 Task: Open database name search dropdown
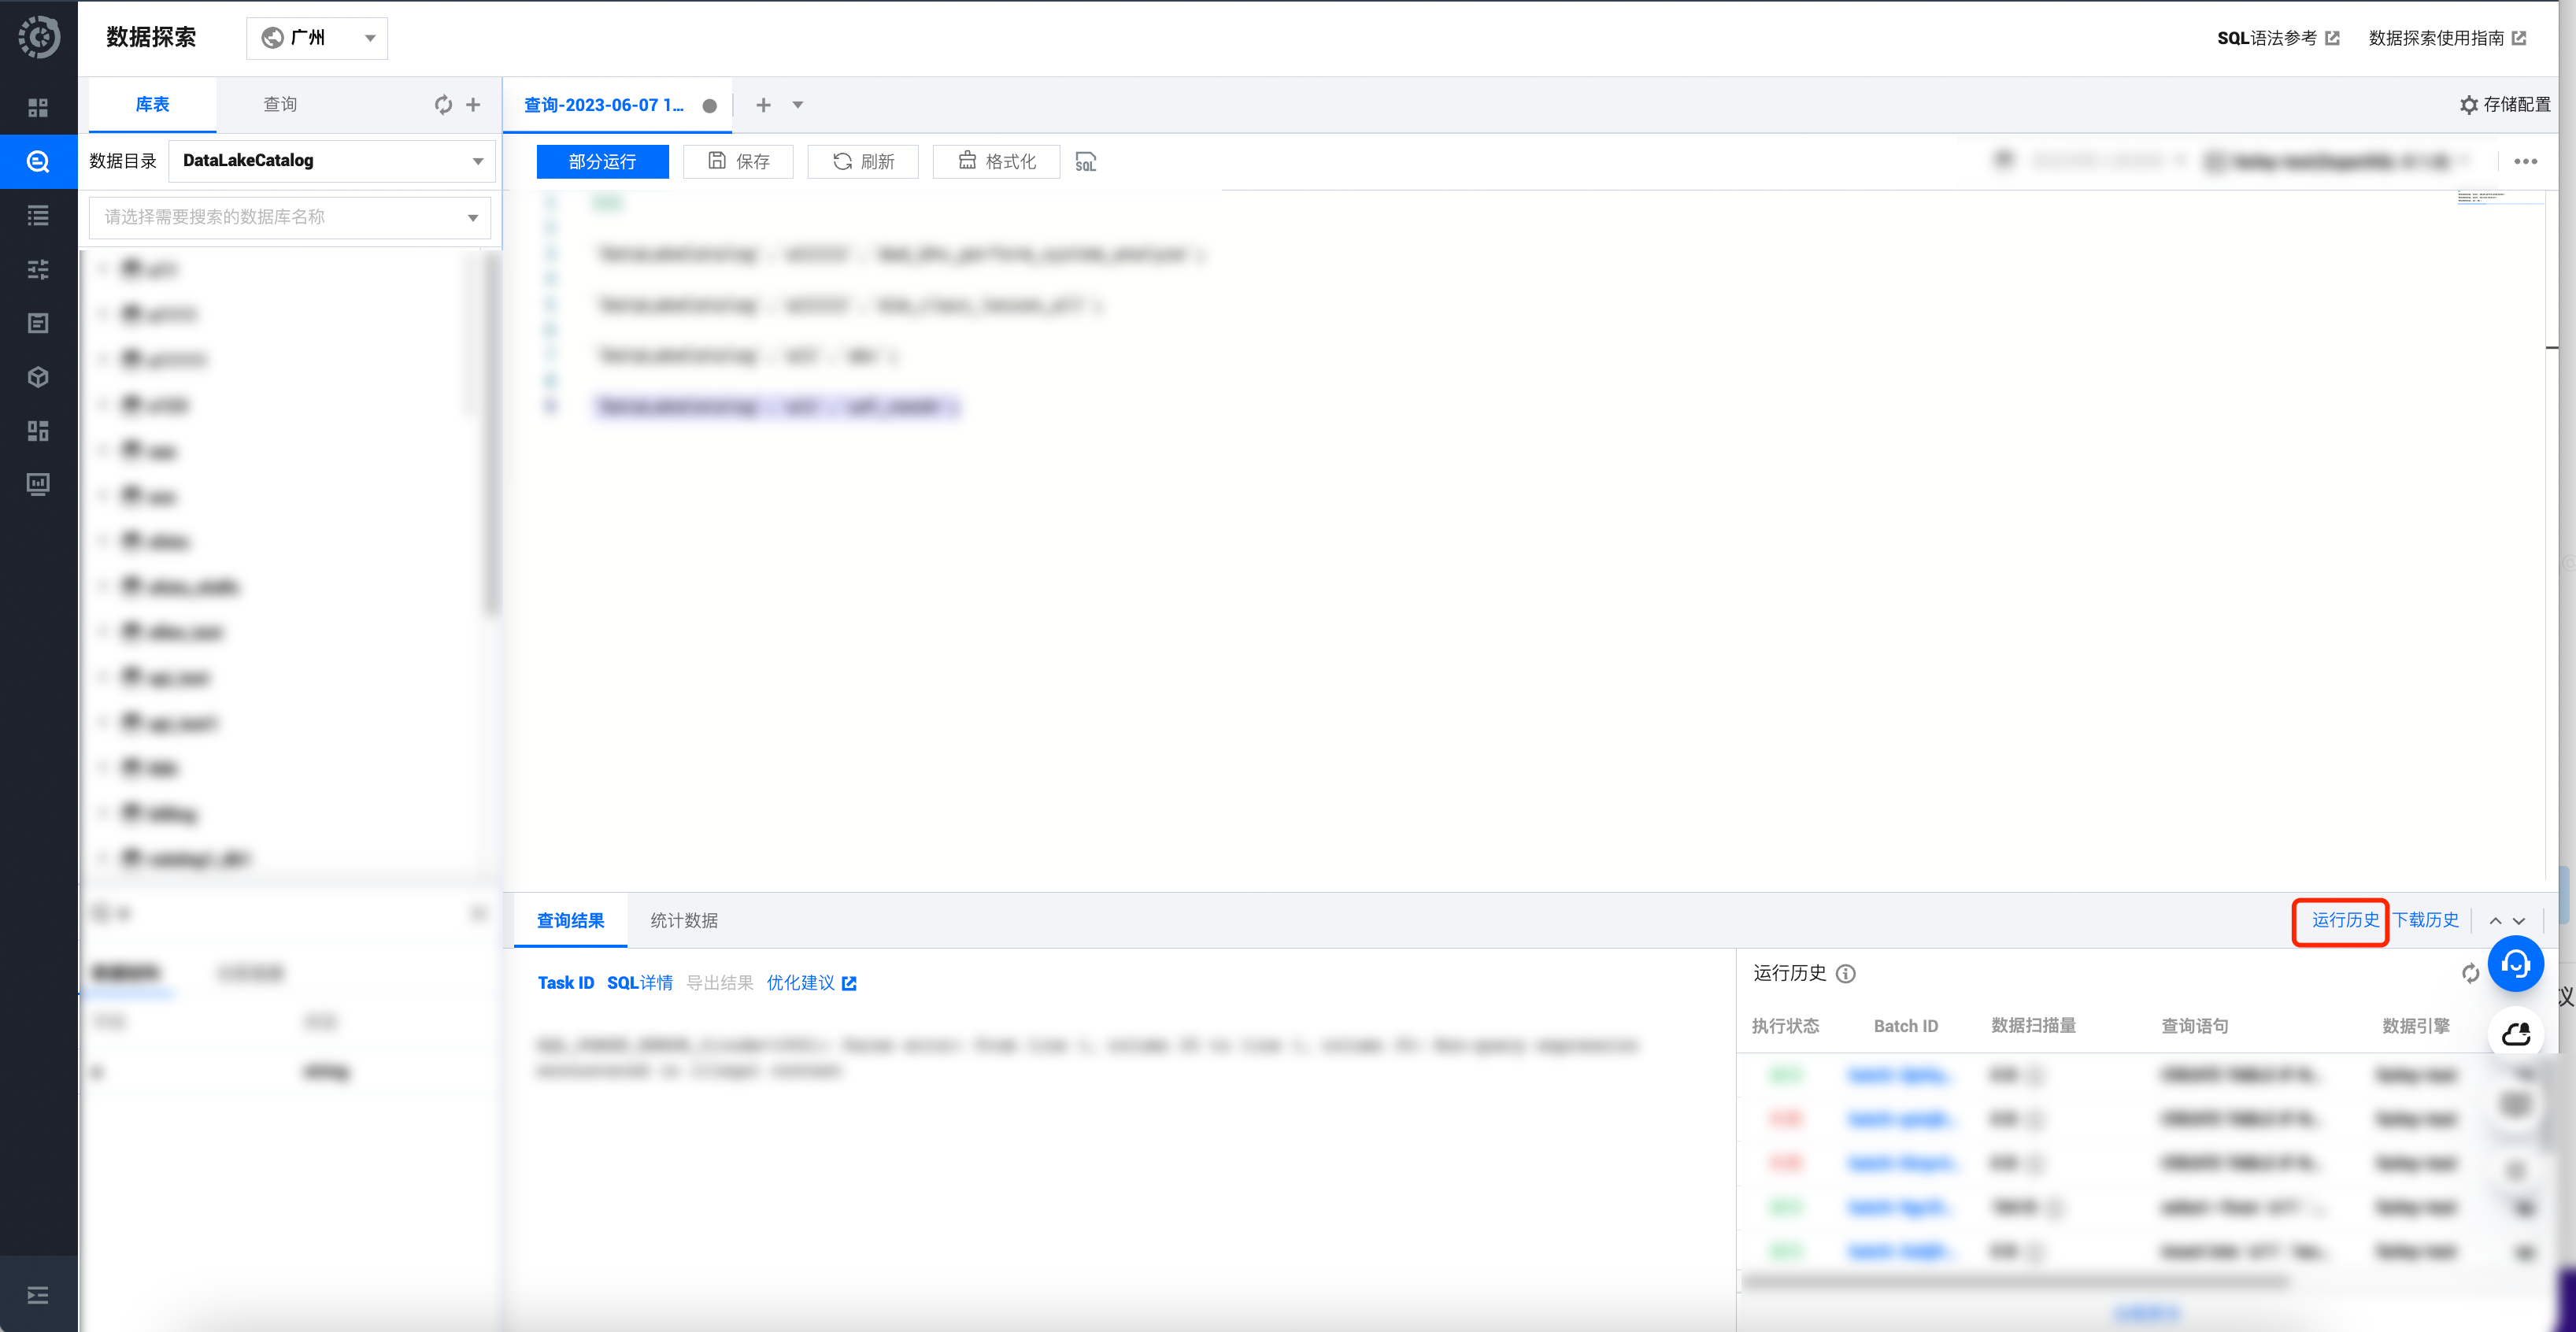point(290,217)
